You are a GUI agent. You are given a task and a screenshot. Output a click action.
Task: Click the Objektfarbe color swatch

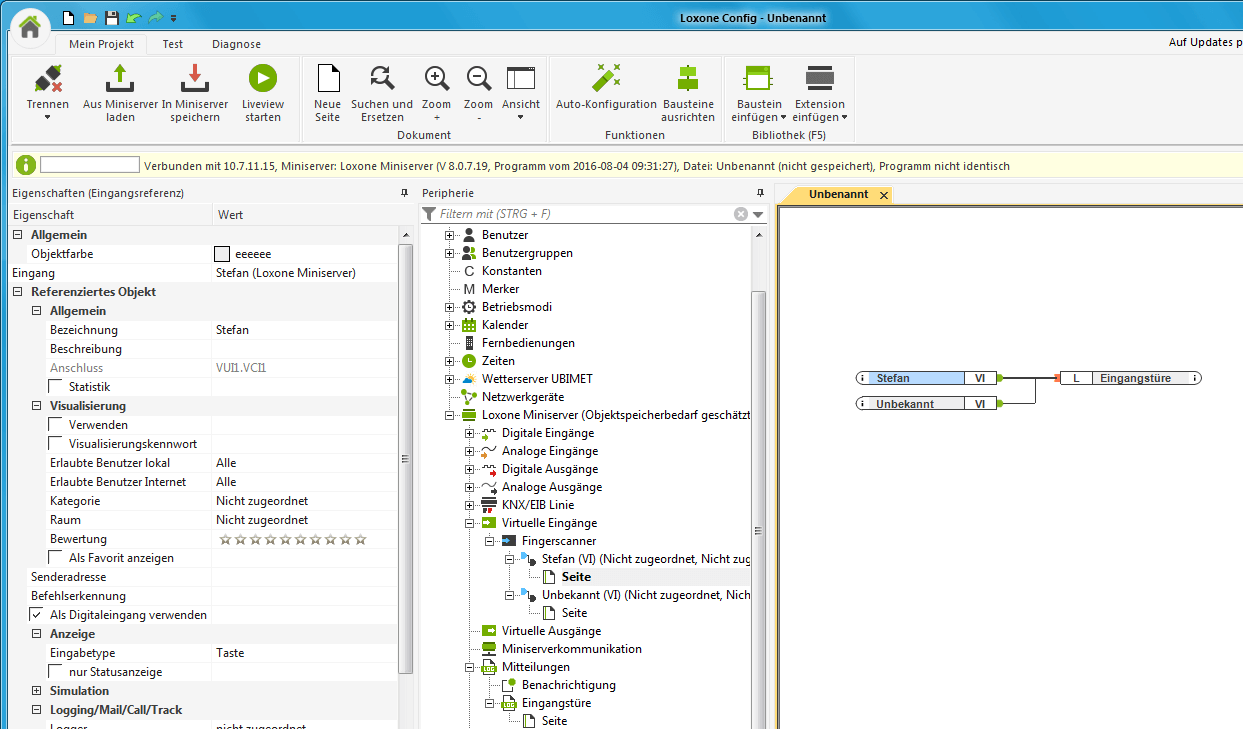pyautogui.click(x=222, y=254)
